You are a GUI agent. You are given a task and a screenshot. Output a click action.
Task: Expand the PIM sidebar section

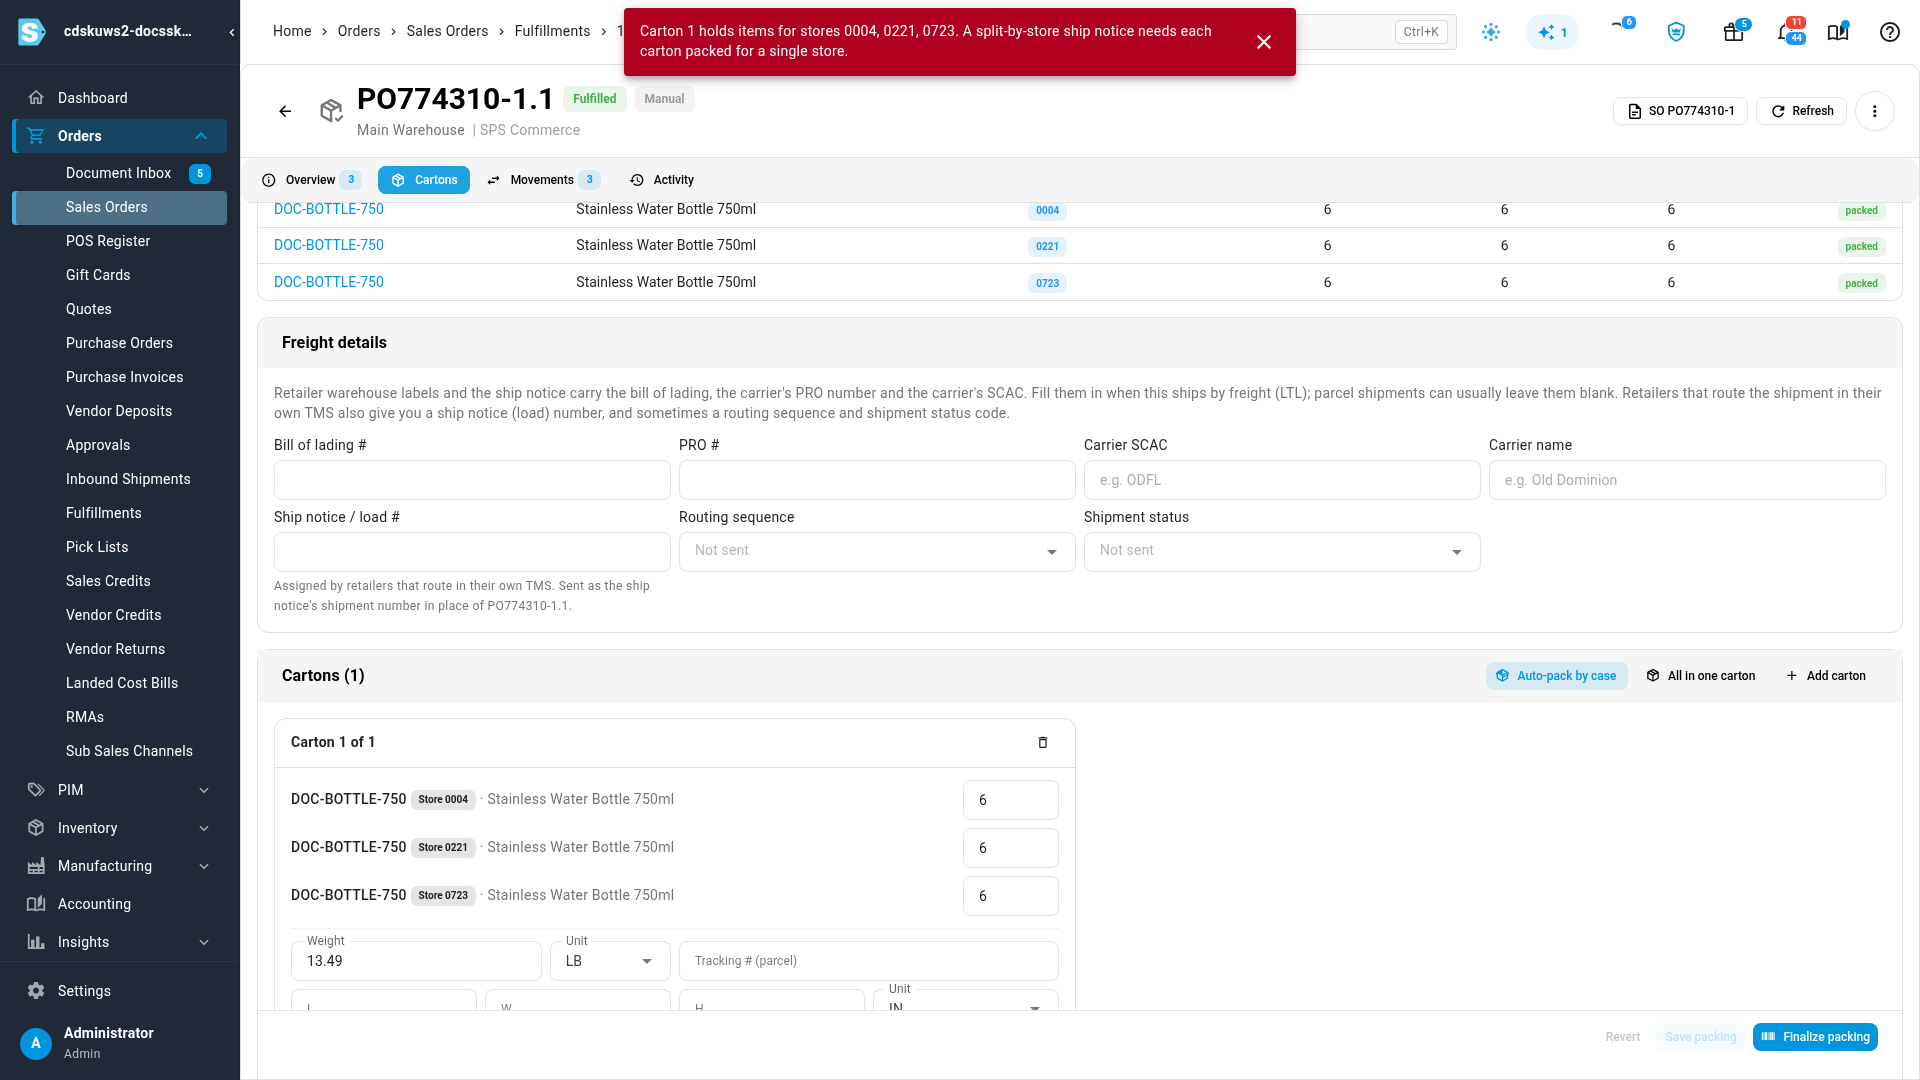click(x=204, y=790)
